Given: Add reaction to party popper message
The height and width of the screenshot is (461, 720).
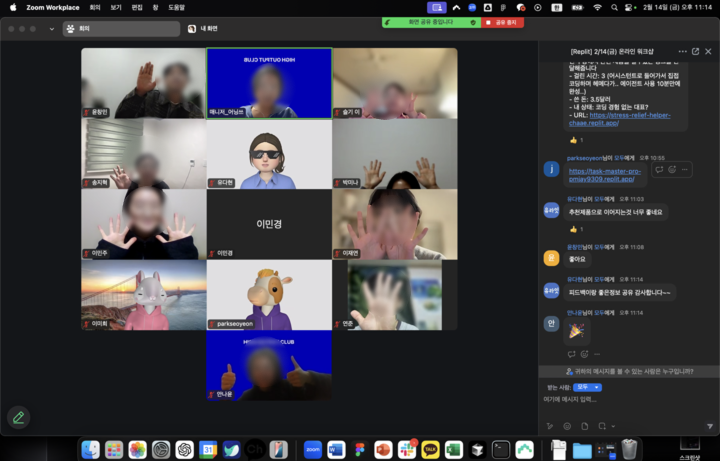Looking at the screenshot, I should coord(584,354).
